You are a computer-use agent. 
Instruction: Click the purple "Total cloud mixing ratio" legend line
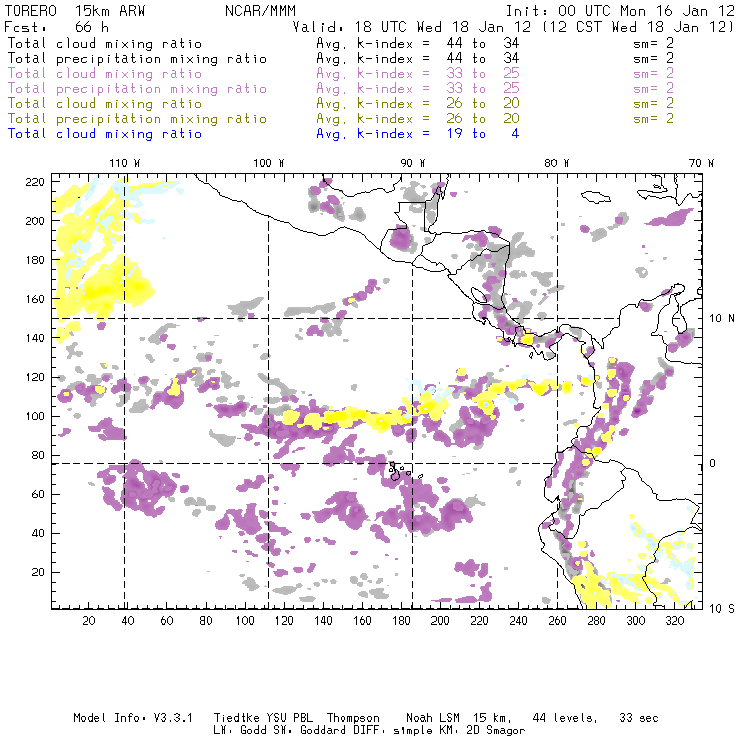[104, 74]
